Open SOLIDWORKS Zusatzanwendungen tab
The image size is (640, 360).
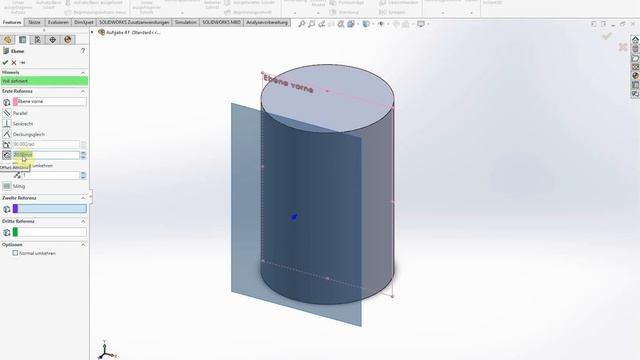point(134,22)
